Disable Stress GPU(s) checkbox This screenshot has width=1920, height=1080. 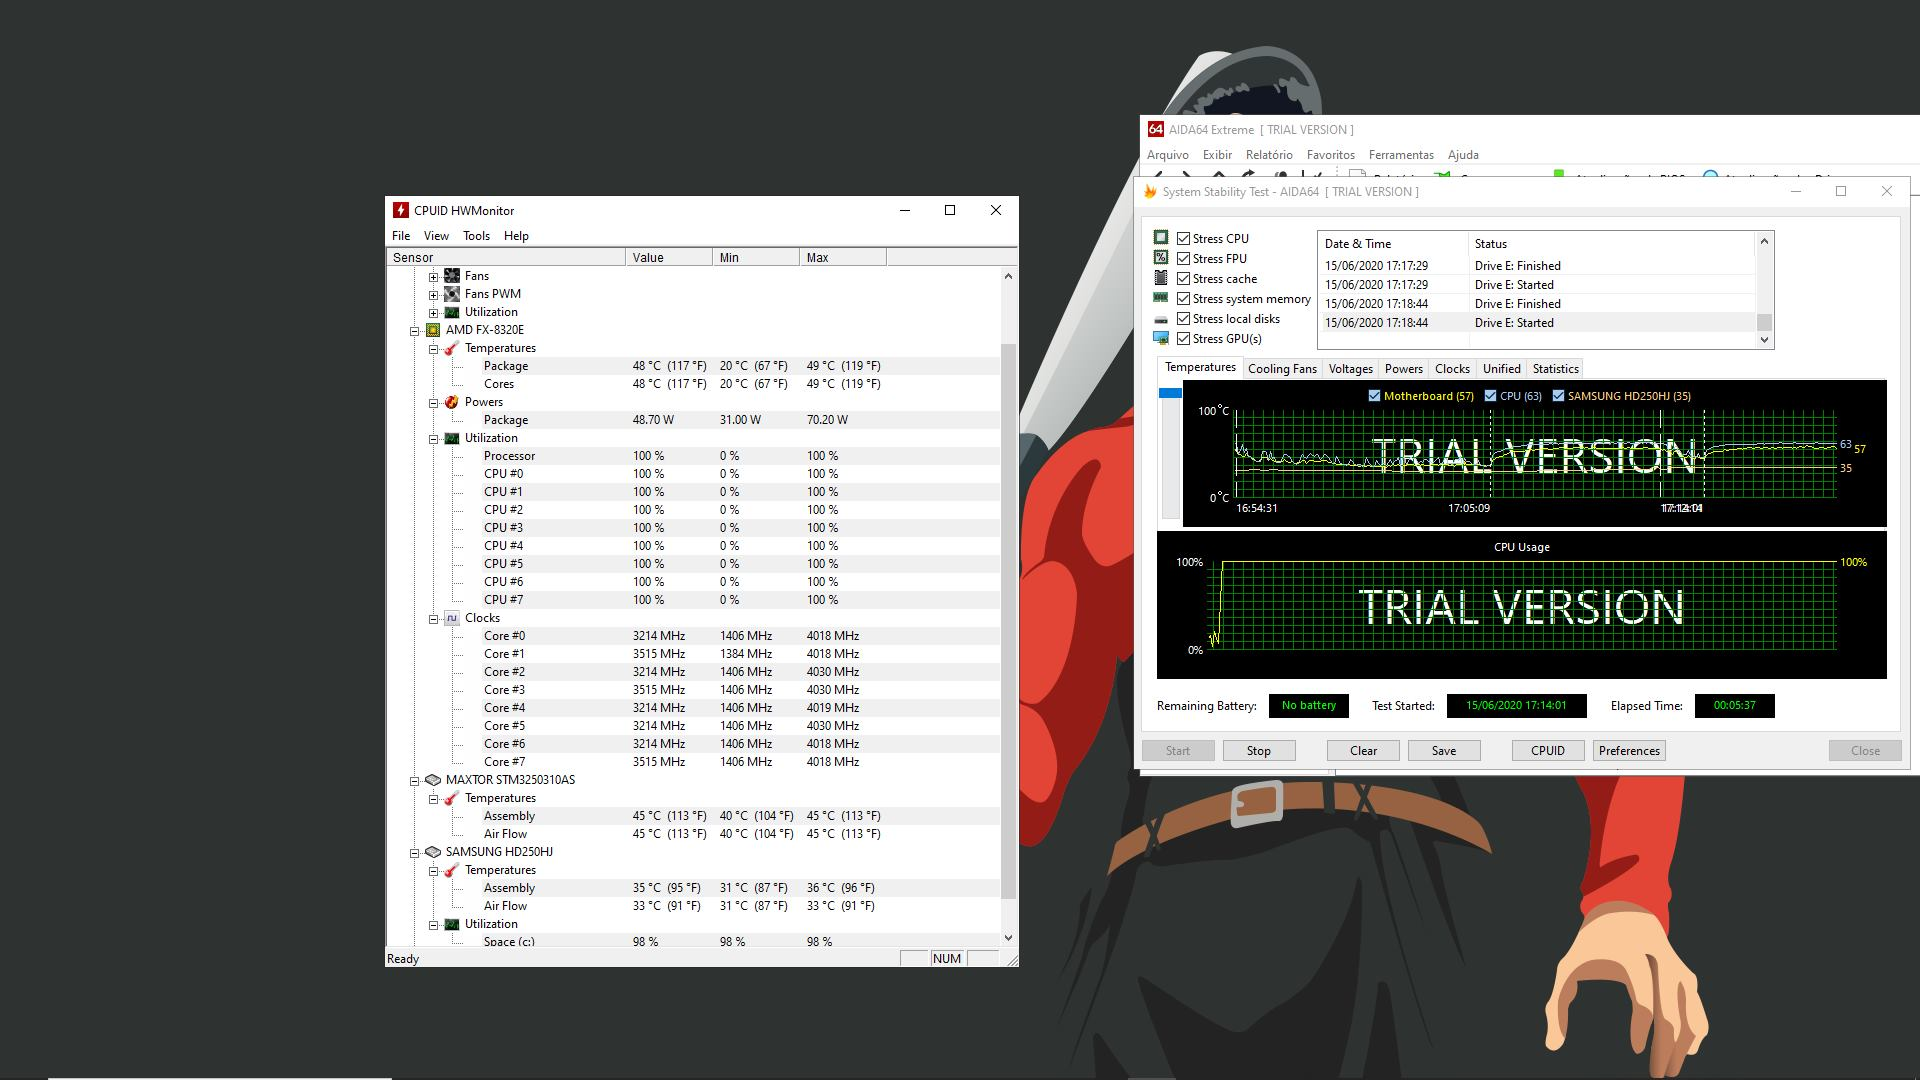(1184, 339)
